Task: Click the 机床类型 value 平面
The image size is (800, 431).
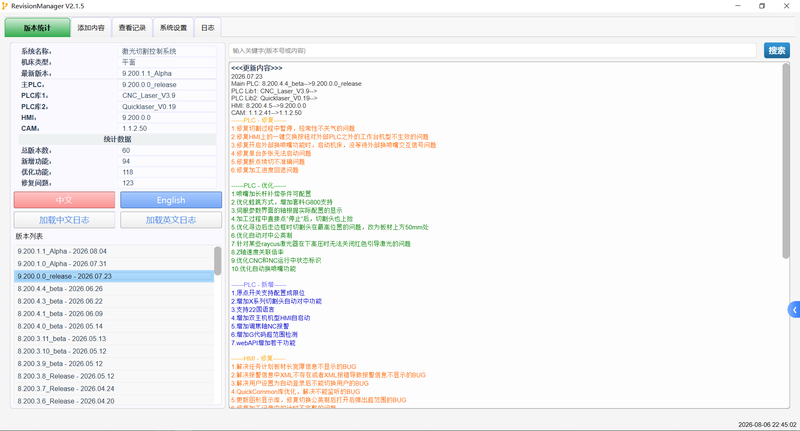Action: click(x=167, y=62)
